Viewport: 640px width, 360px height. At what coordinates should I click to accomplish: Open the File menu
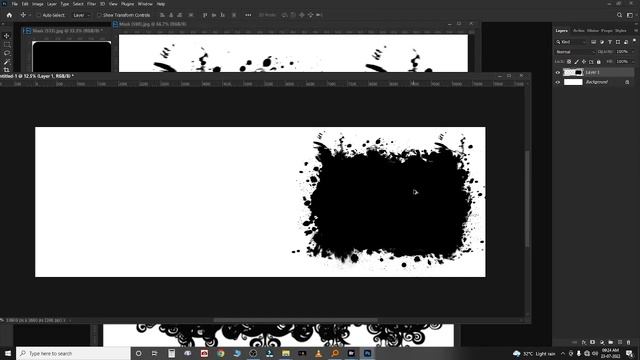coord(14,4)
